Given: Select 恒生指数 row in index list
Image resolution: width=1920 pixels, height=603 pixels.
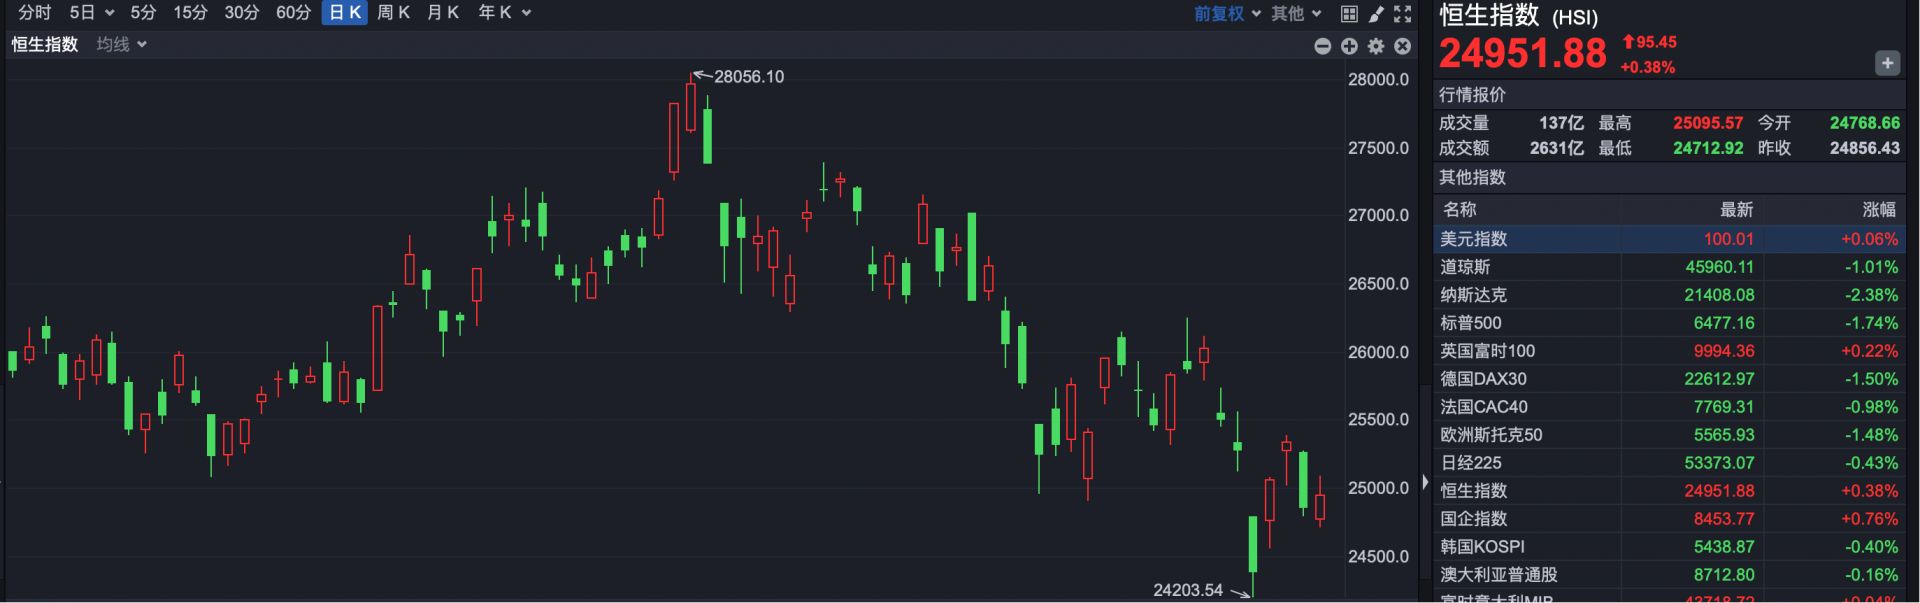Looking at the screenshot, I should [1669, 491].
